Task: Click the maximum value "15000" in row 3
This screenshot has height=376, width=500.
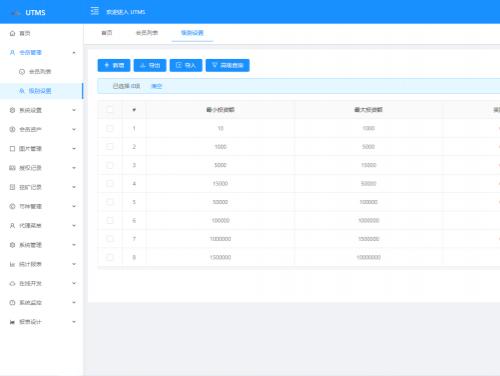Action: [x=369, y=165]
